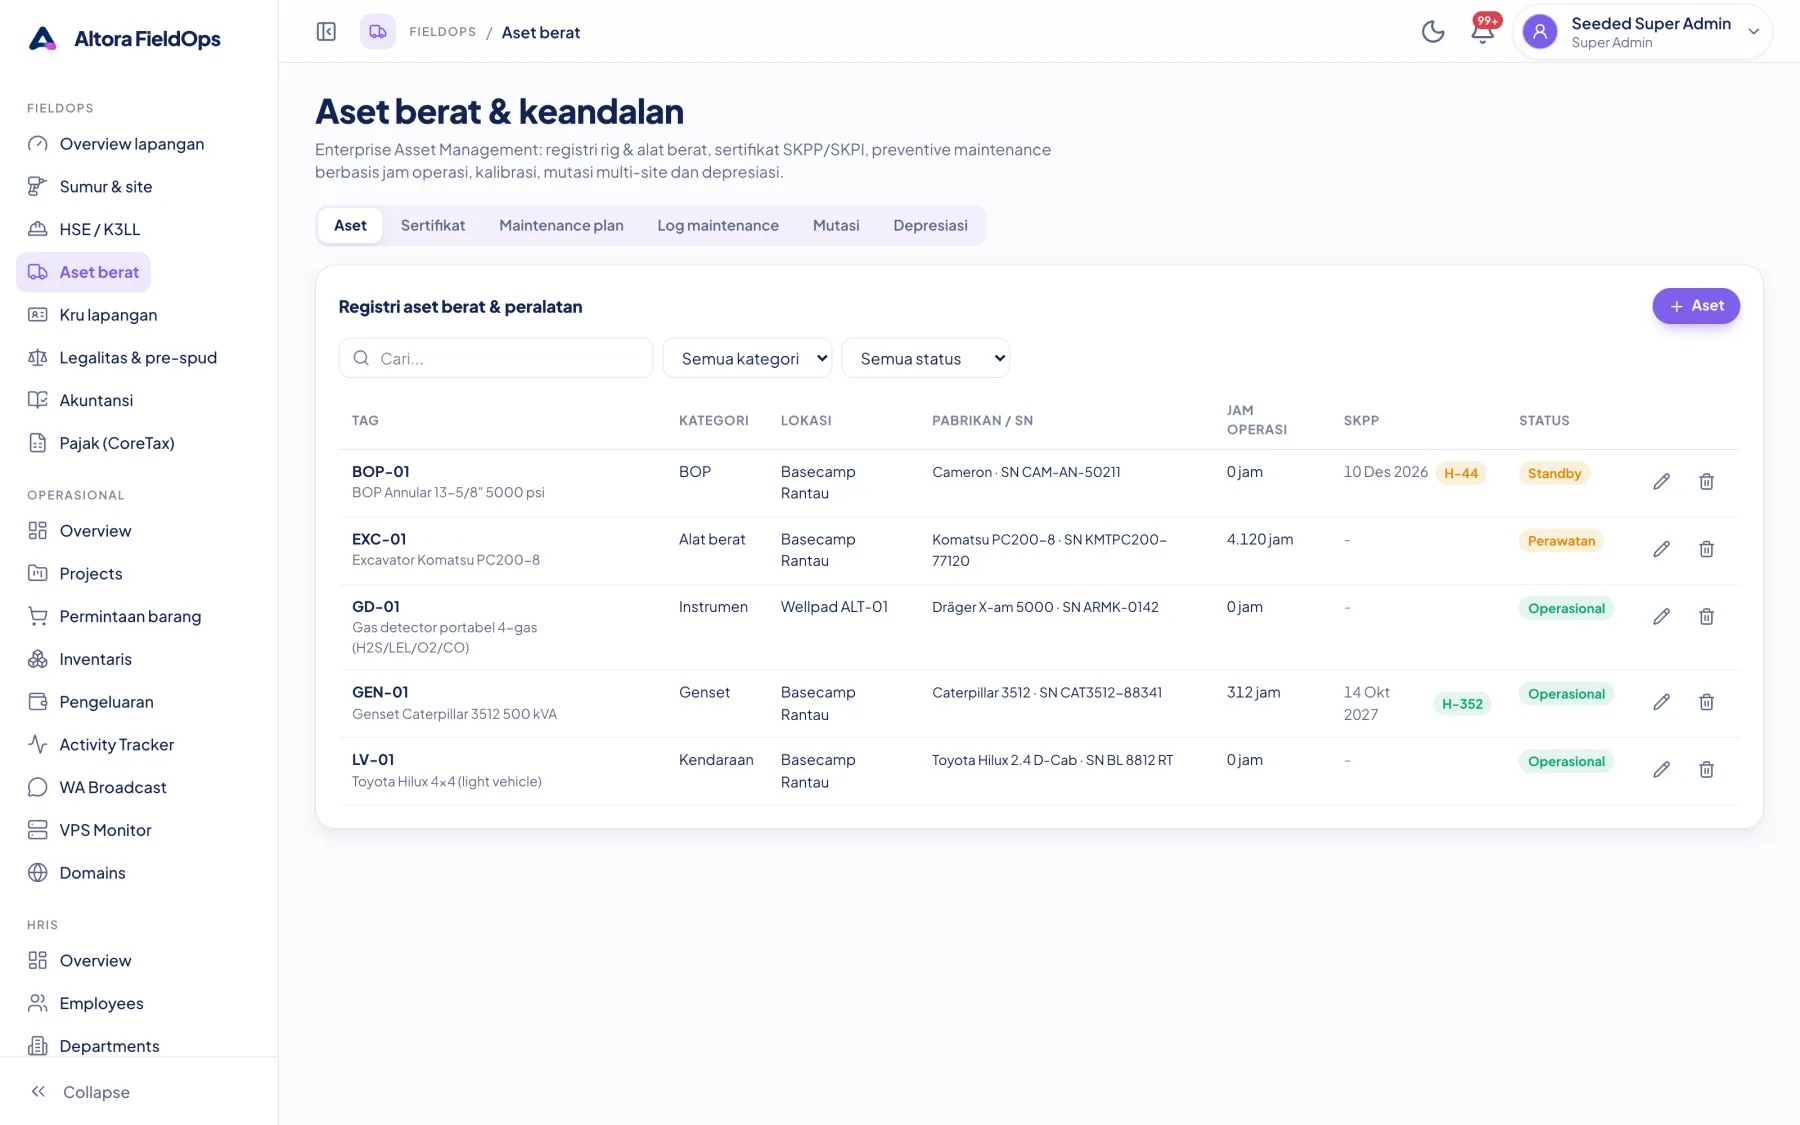Edit the GEN-01 asset row
This screenshot has height=1125, width=1800.
pos(1661,702)
